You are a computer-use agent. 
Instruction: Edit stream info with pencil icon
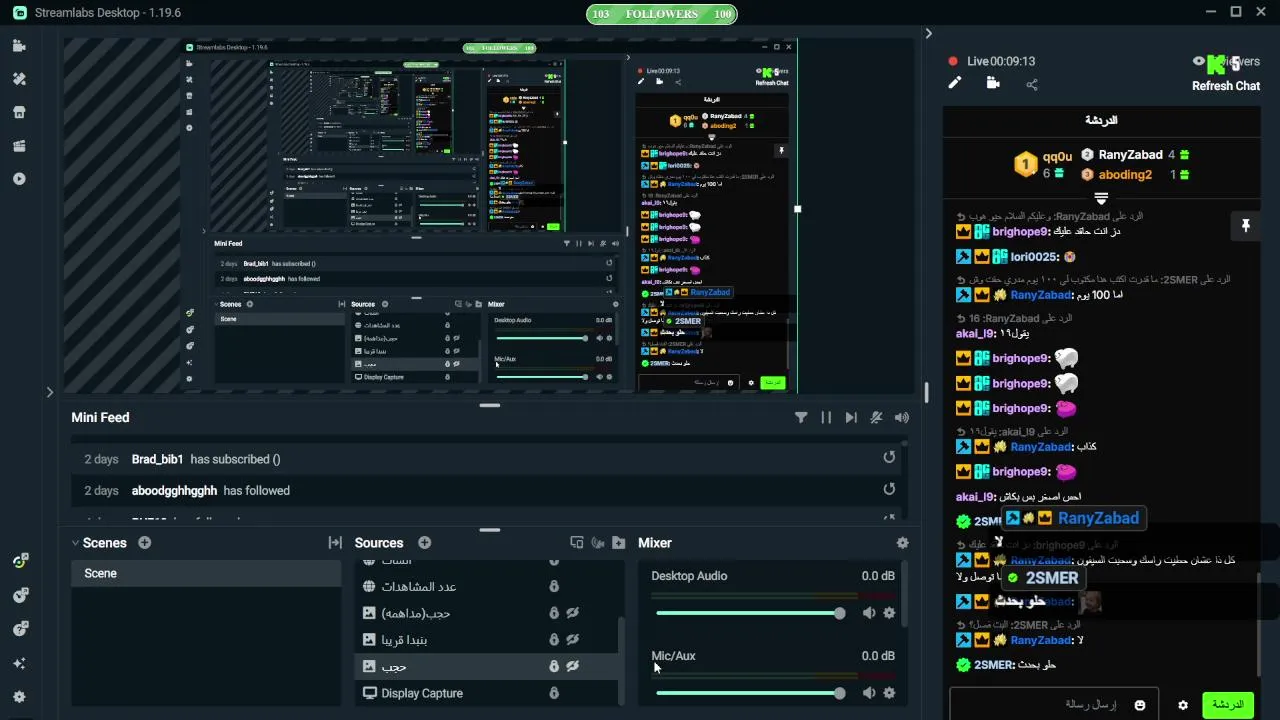(954, 83)
